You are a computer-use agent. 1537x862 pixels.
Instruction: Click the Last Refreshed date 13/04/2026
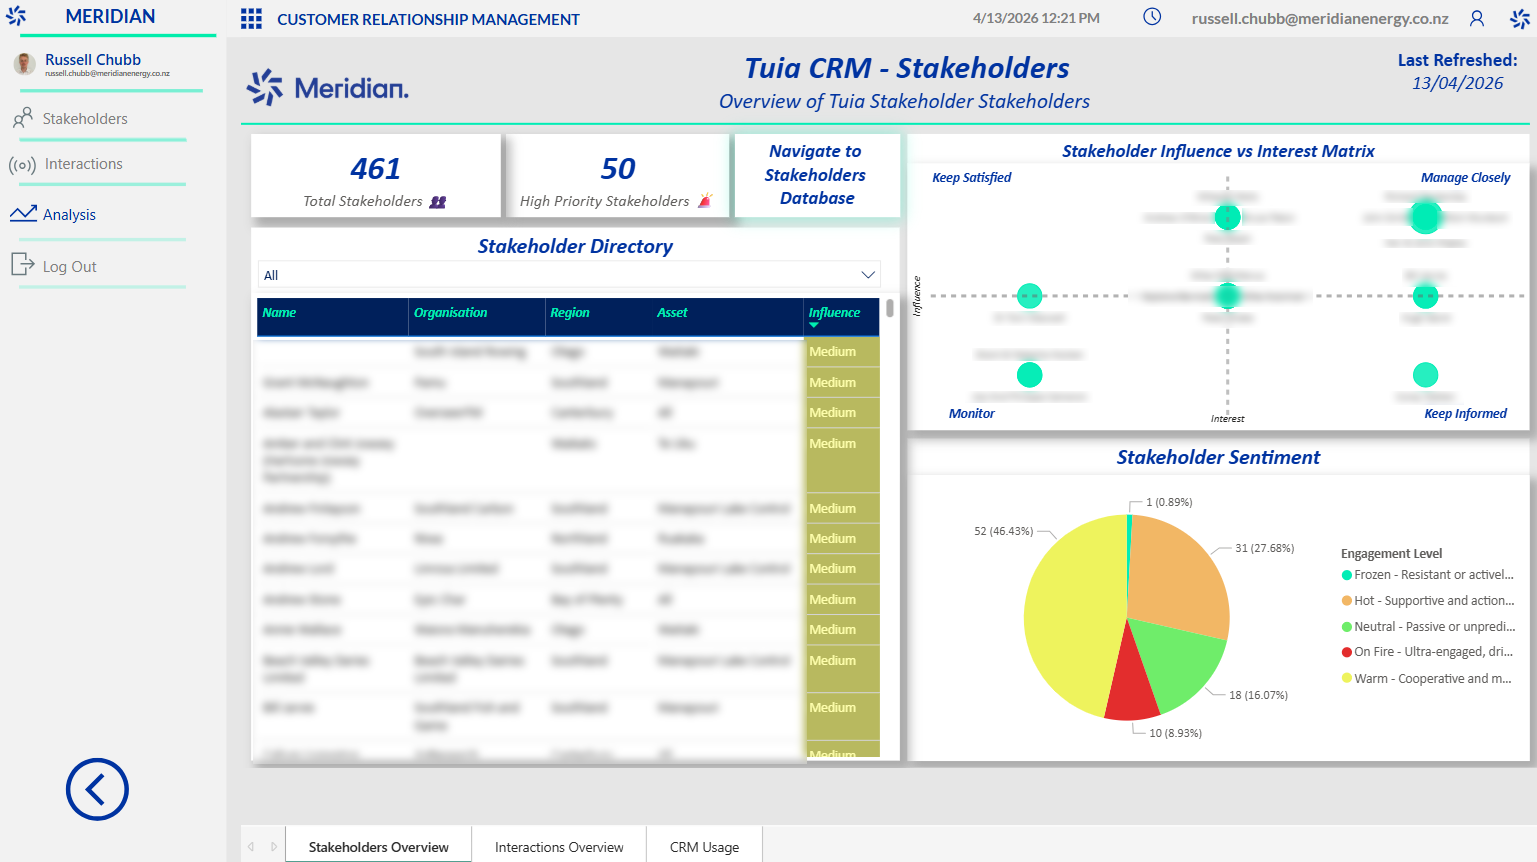[x=1457, y=83]
